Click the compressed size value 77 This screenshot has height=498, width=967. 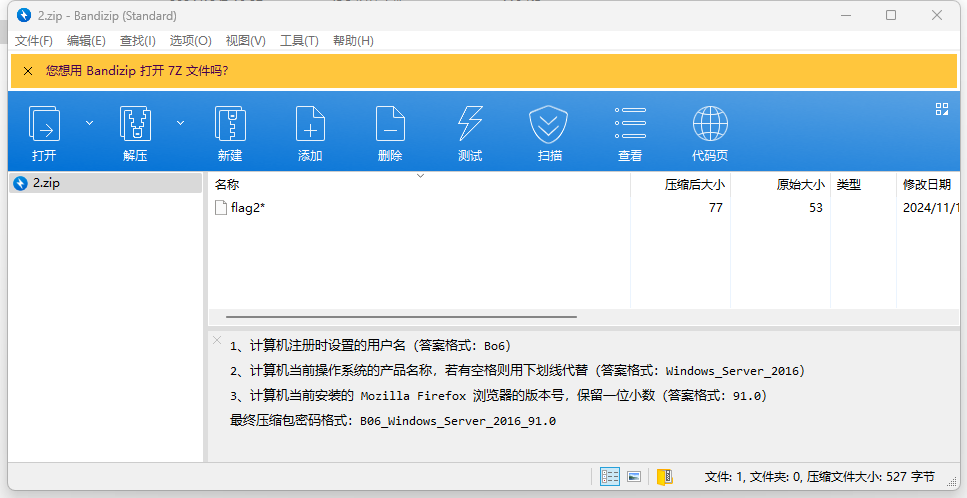pyautogui.click(x=715, y=208)
